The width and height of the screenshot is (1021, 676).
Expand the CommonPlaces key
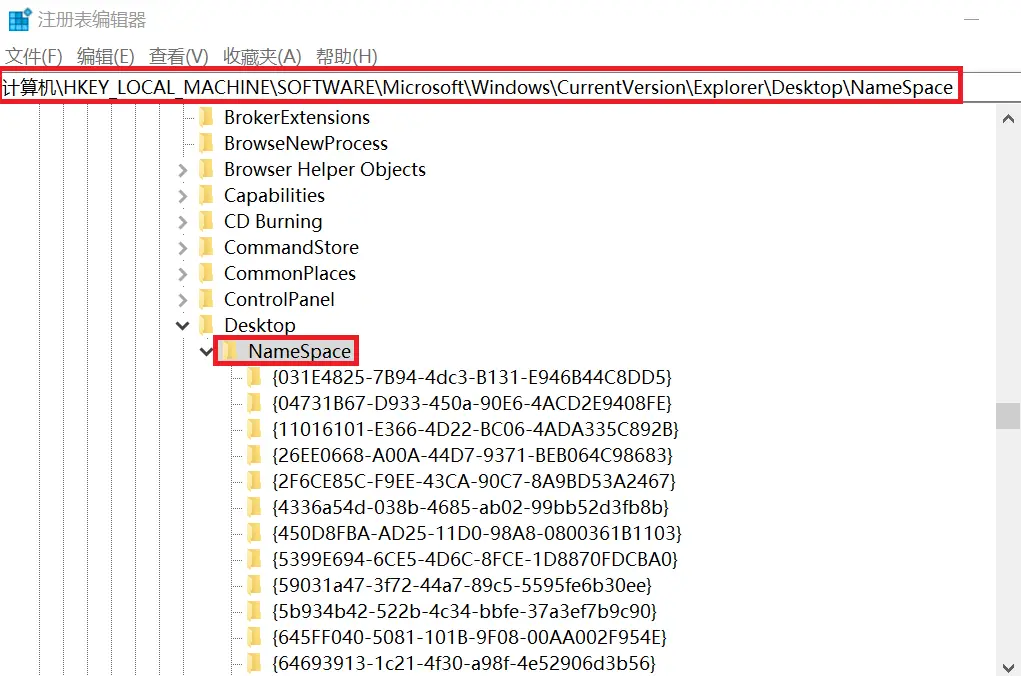(x=183, y=274)
